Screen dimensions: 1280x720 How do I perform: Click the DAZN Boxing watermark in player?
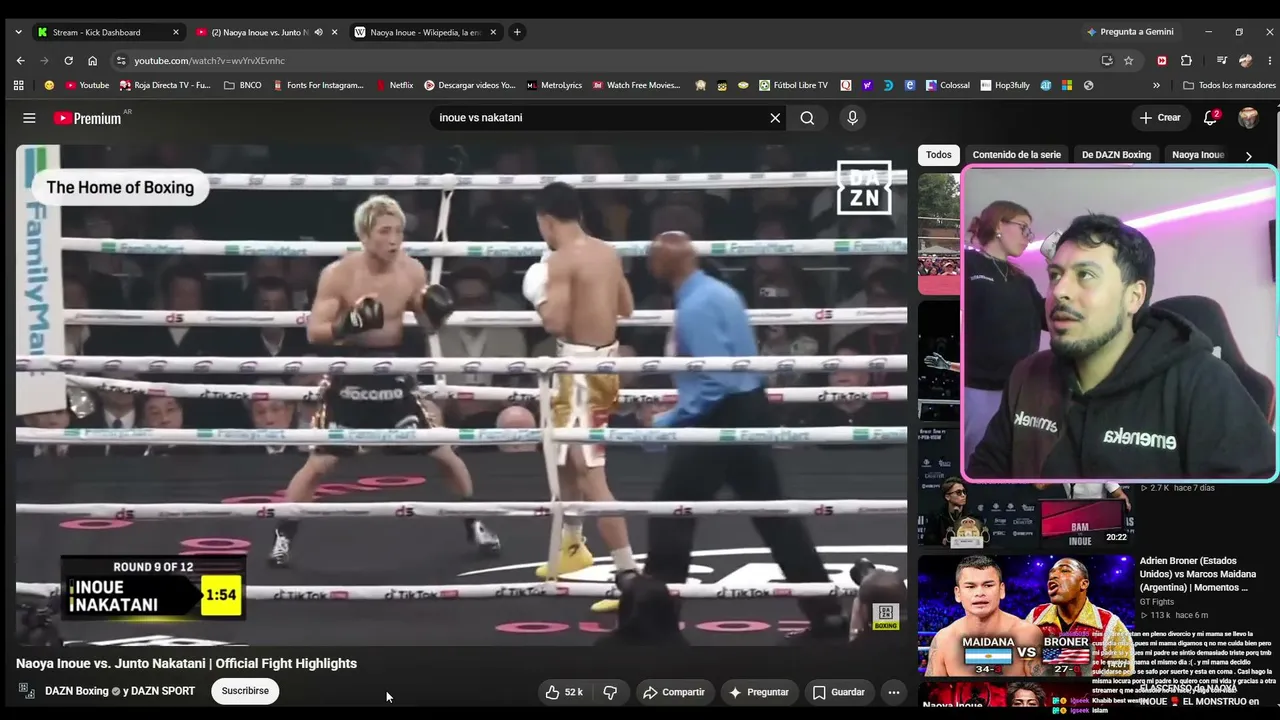[886, 617]
